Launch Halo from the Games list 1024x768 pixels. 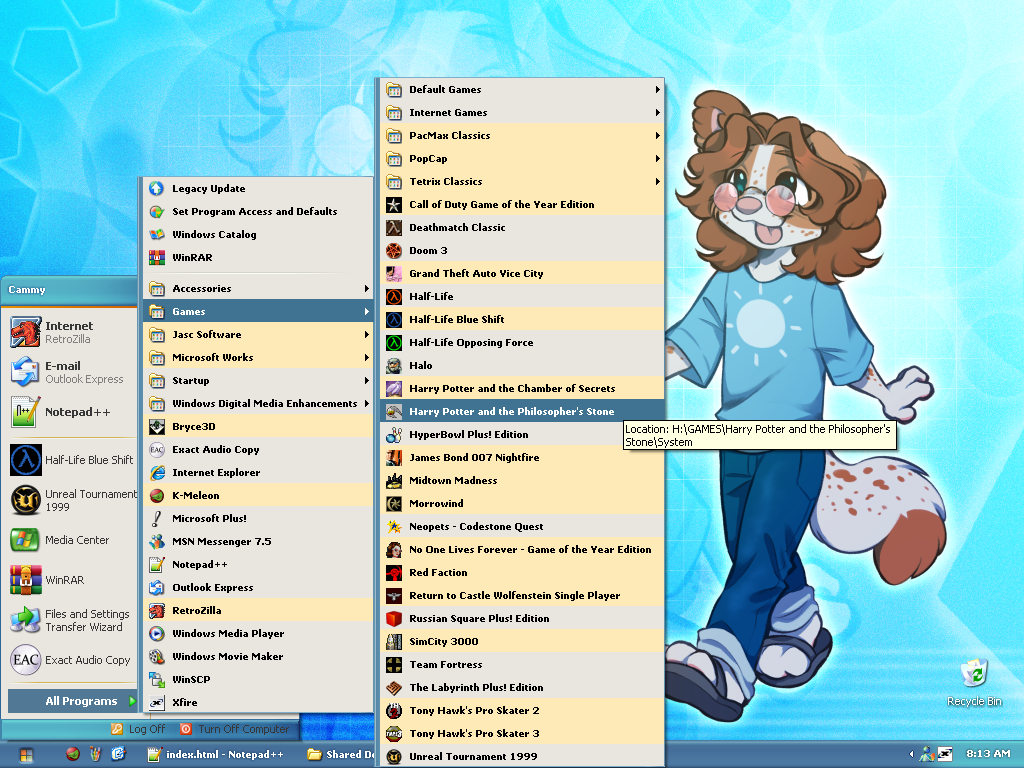(420, 365)
